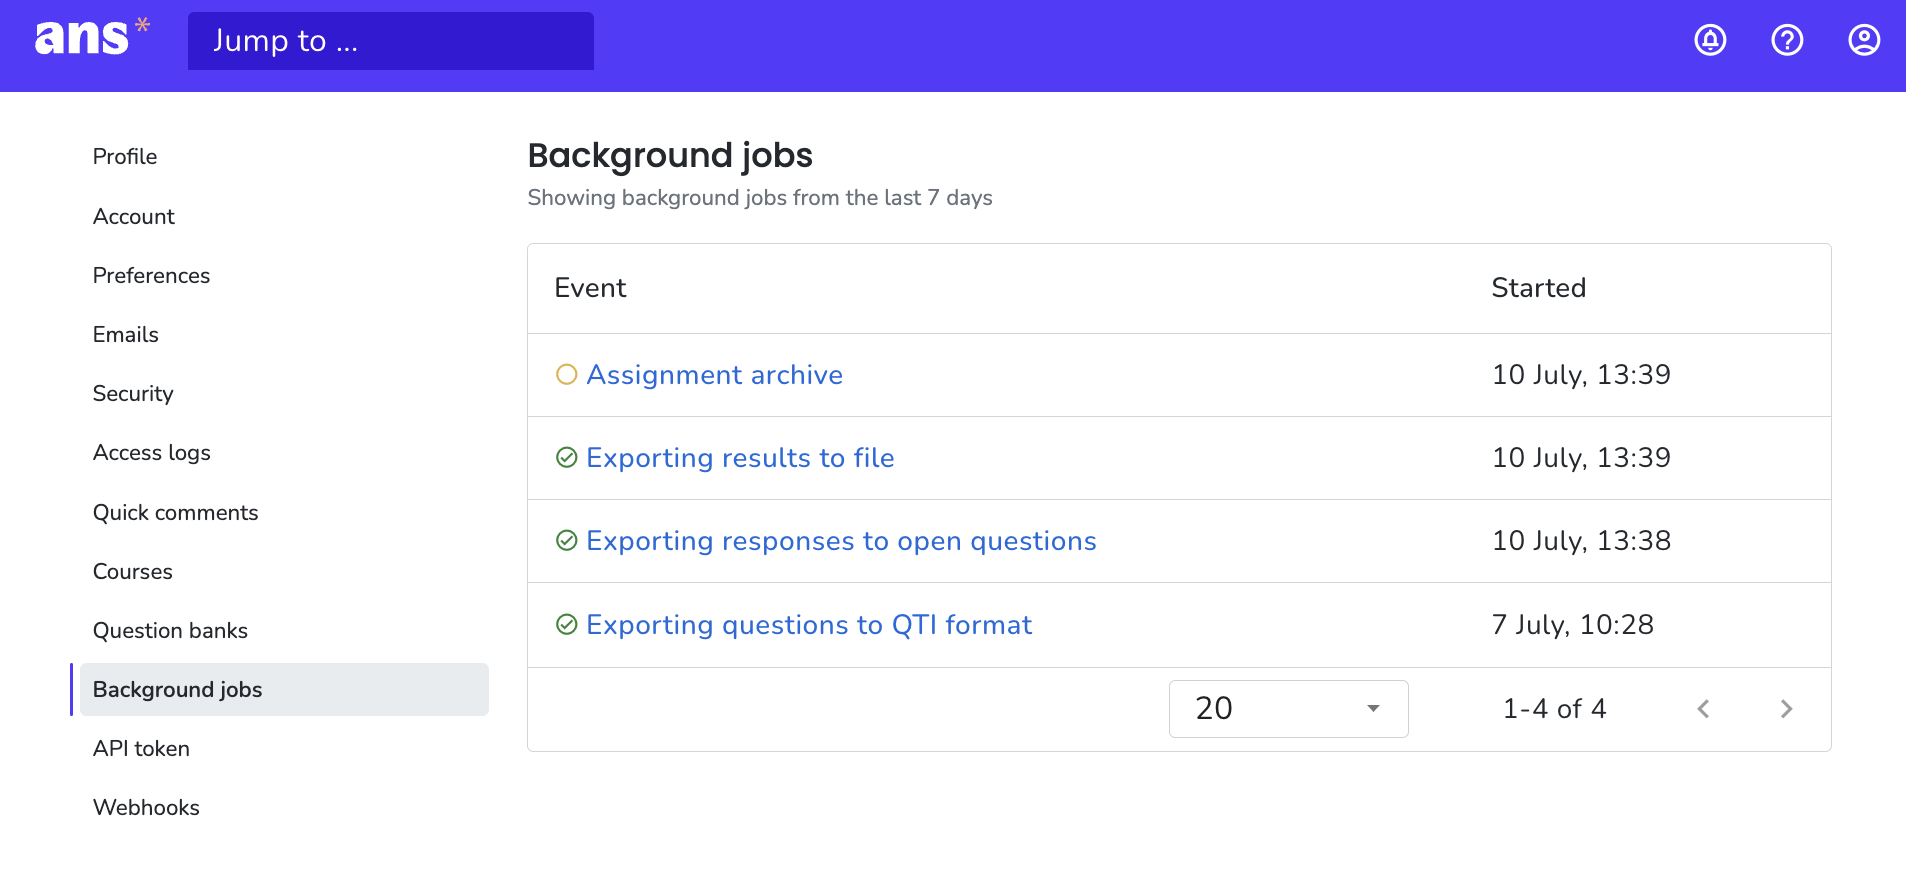The image size is (1906, 888).
Task: Open the user account avatar icon
Action: pyautogui.click(x=1864, y=40)
